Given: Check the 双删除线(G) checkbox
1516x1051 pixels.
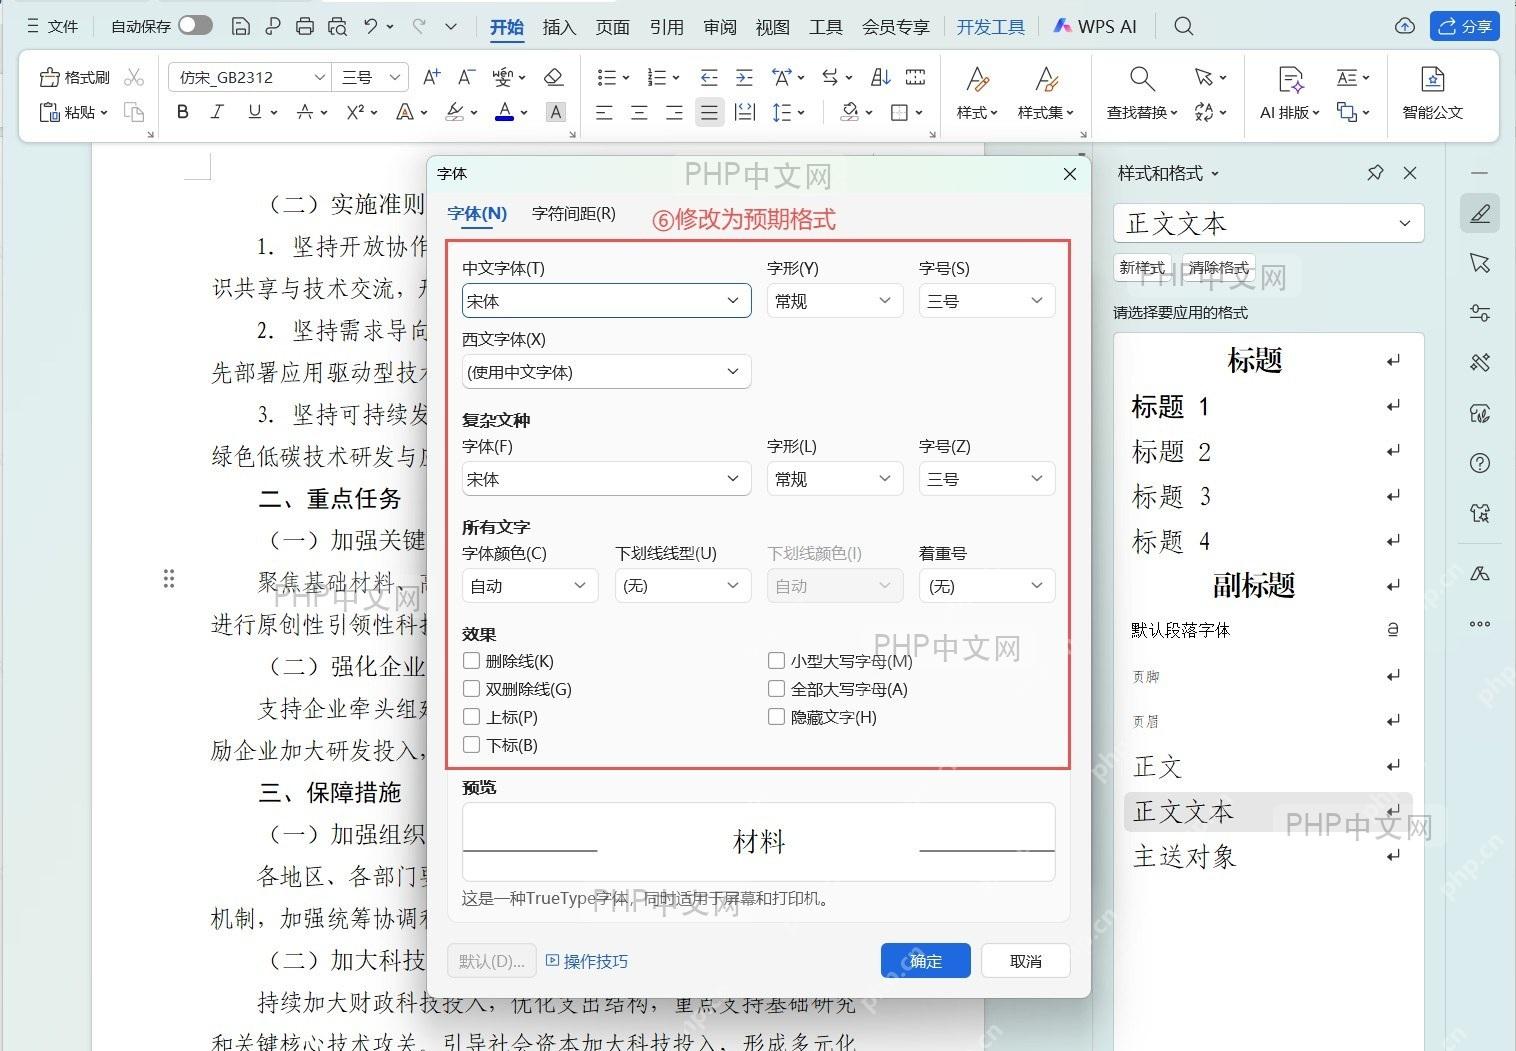Looking at the screenshot, I should click(471, 688).
